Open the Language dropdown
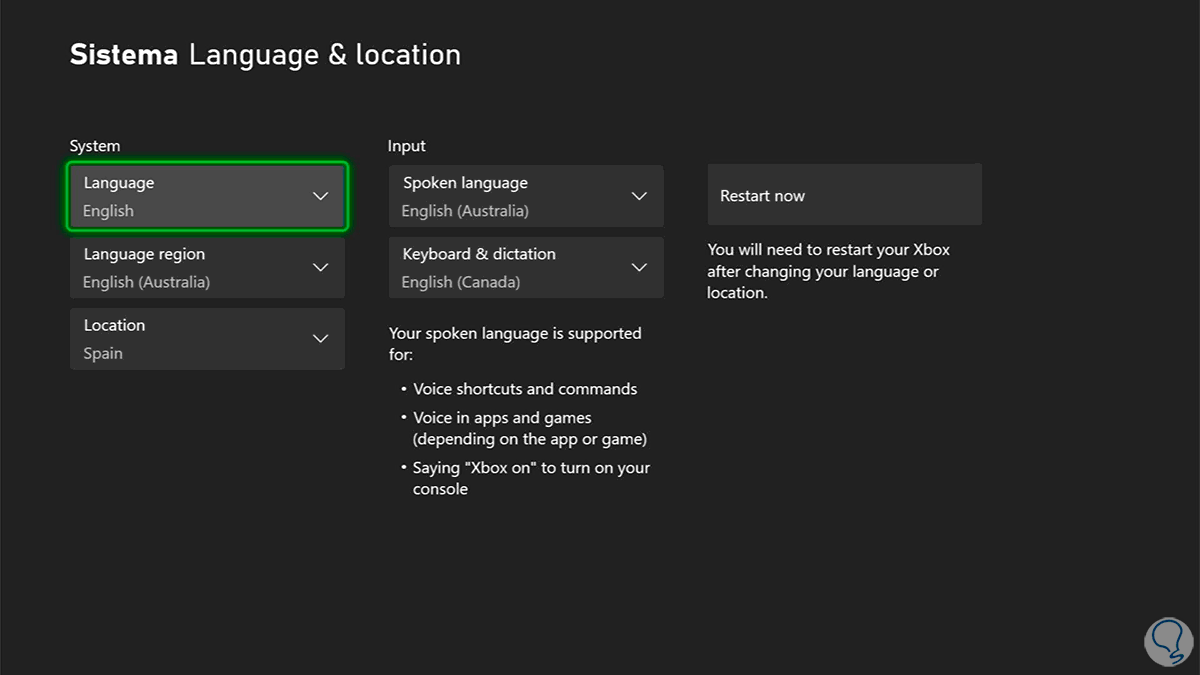The image size is (1200, 675). point(207,196)
